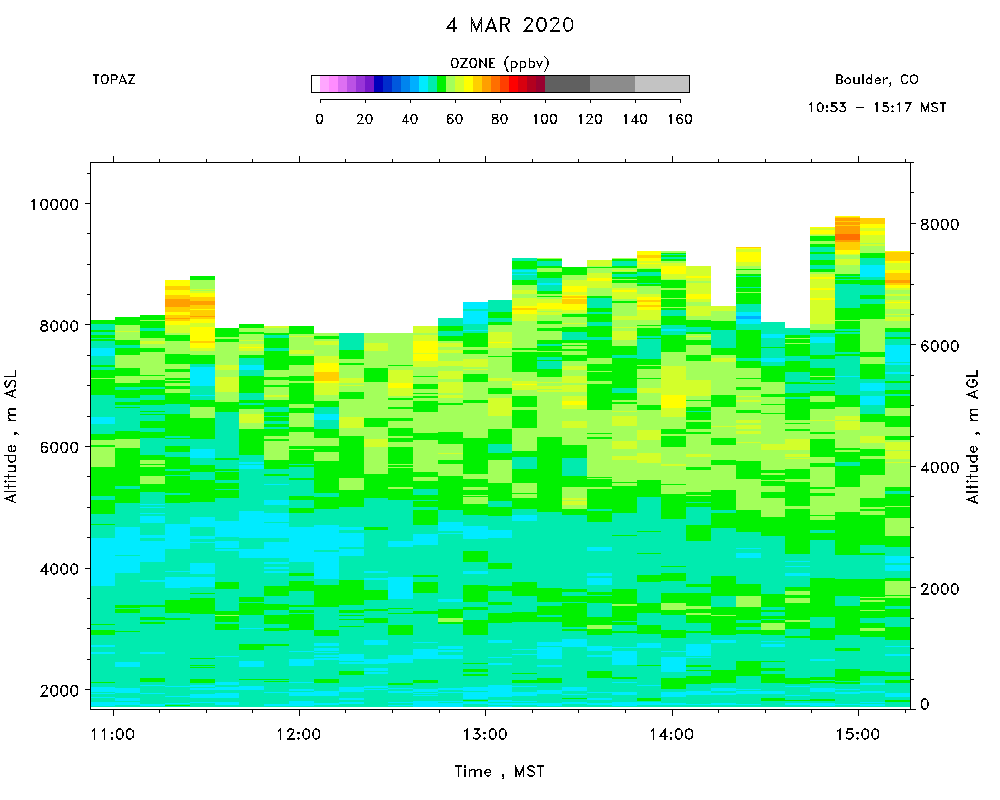Pick the light gray 140-160 colorbar segment
1000x800 pixels.
point(662,84)
